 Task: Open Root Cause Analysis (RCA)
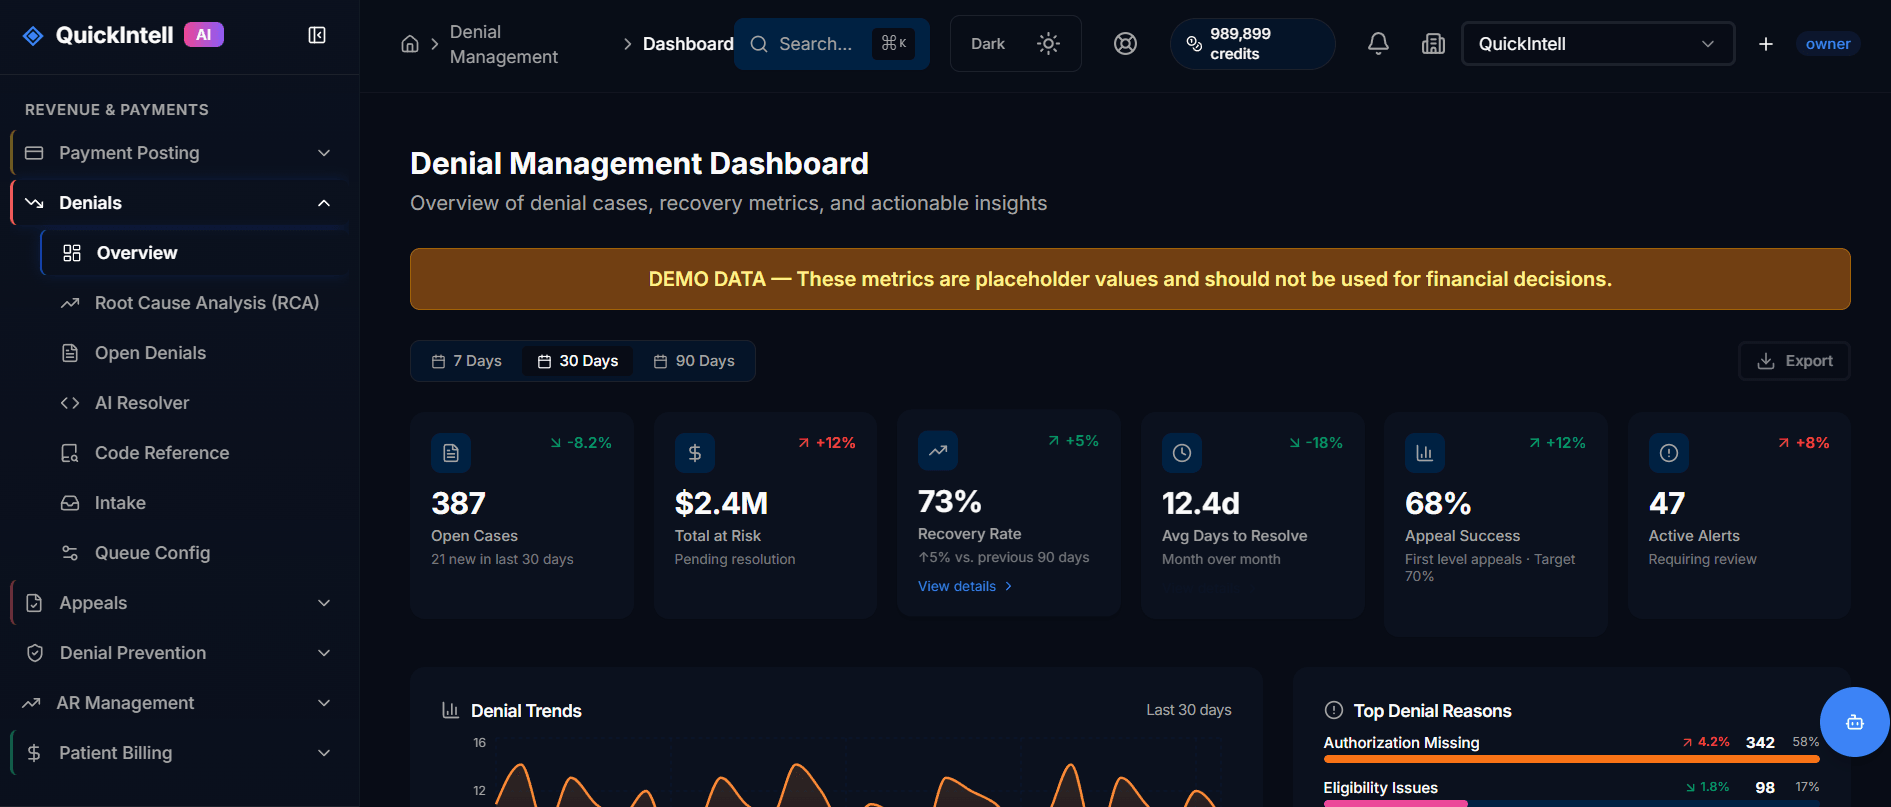(195, 303)
